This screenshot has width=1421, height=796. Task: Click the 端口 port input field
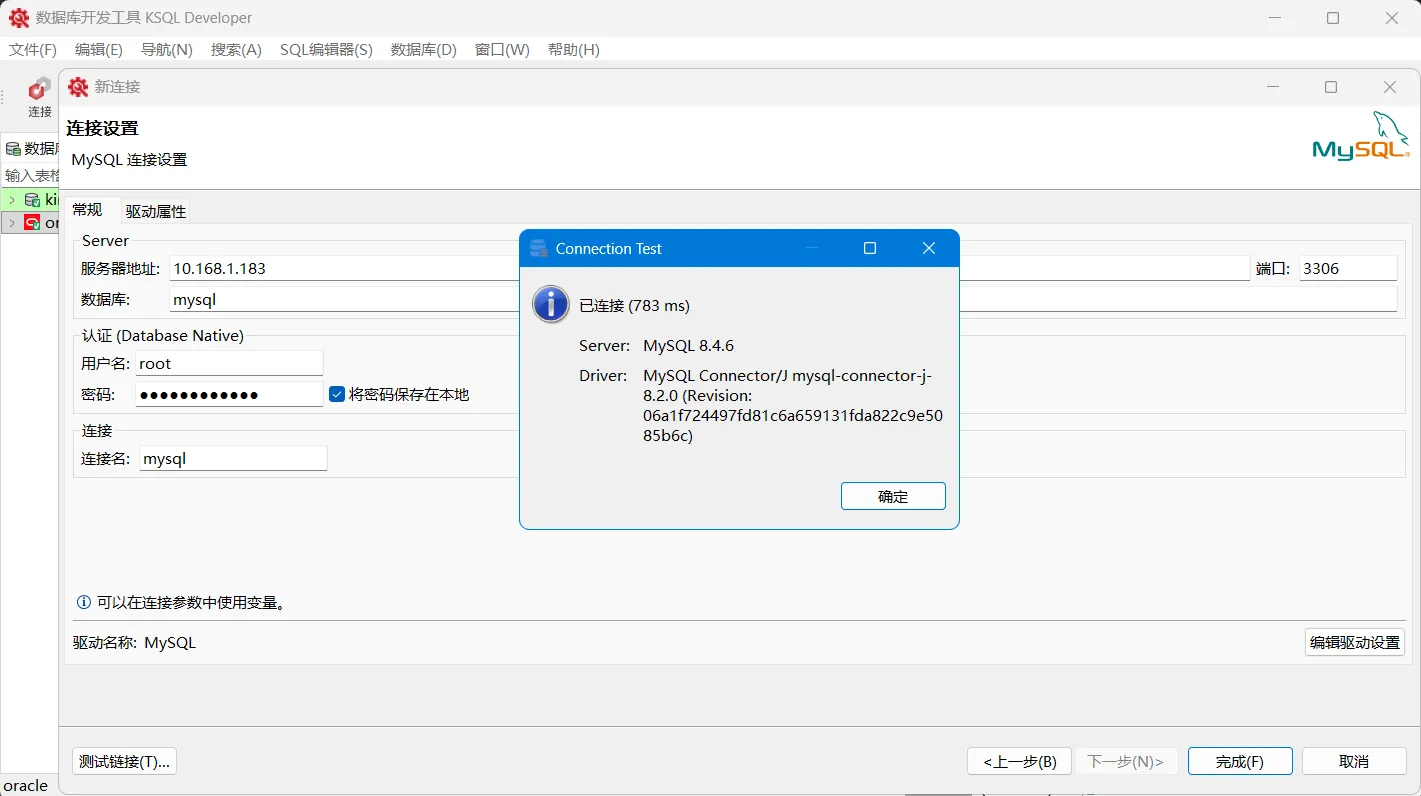click(x=1347, y=268)
